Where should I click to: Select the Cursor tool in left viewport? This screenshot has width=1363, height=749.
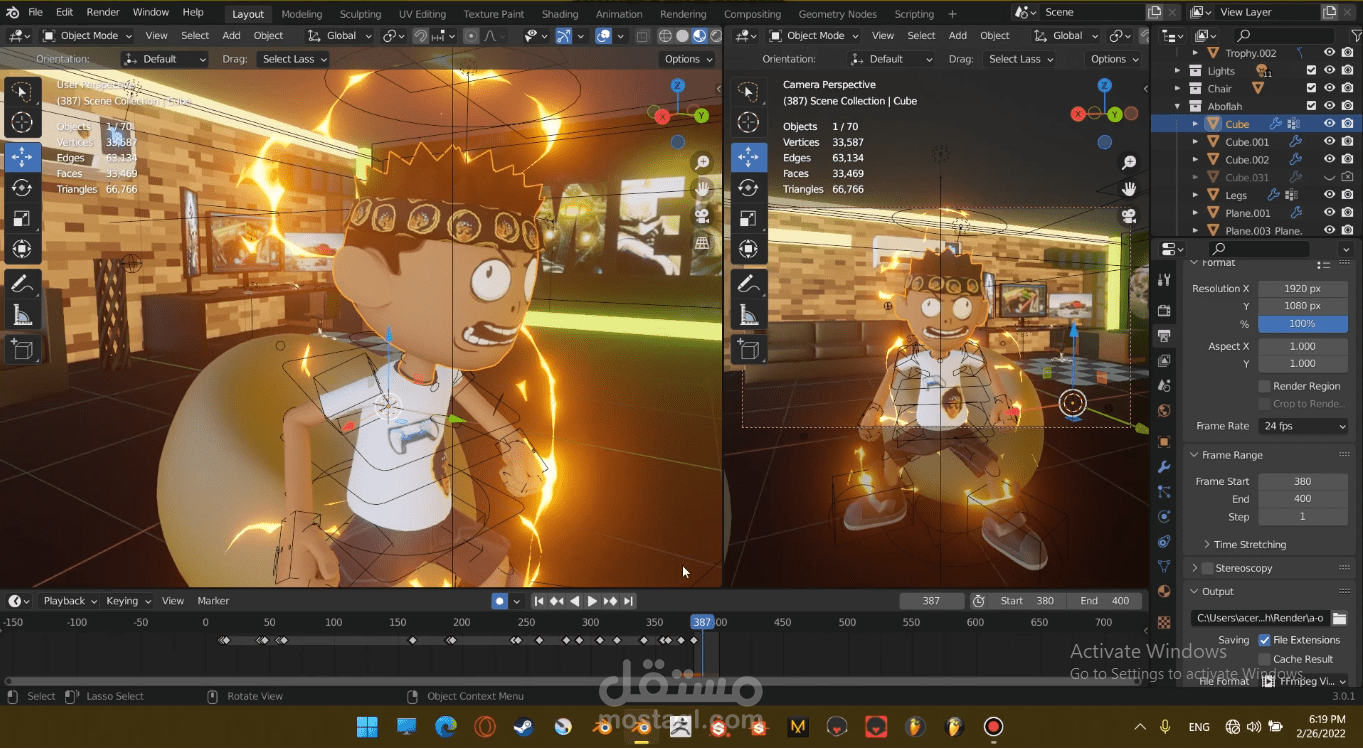click(x=21, y=122)
